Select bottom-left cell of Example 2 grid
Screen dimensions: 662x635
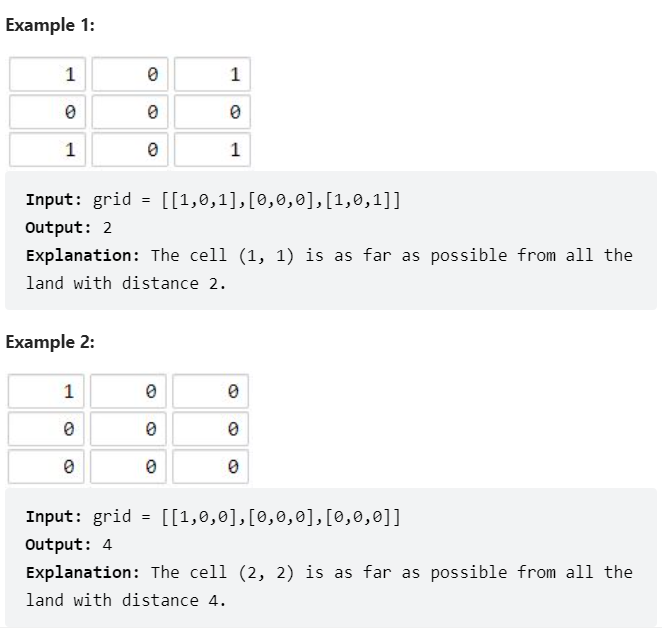(48, 466)
